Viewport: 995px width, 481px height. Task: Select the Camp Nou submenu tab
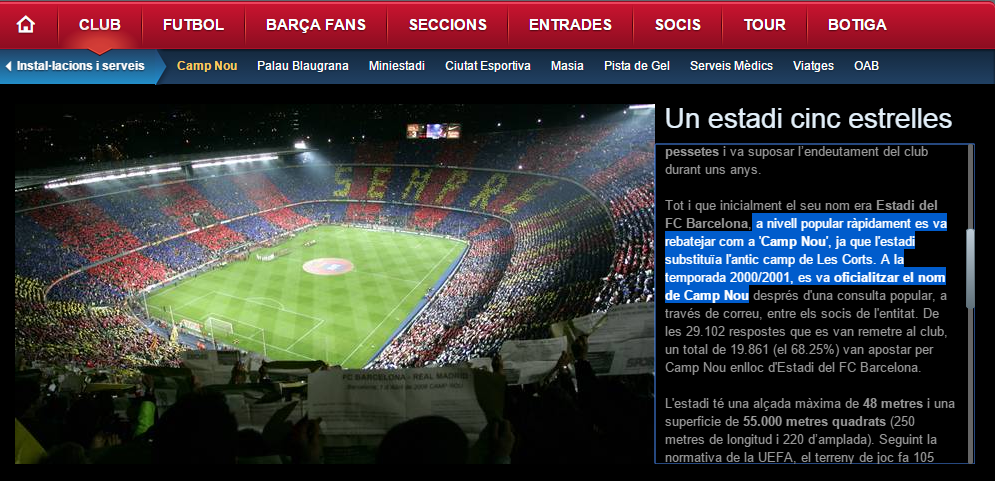[x=207, y=66]
